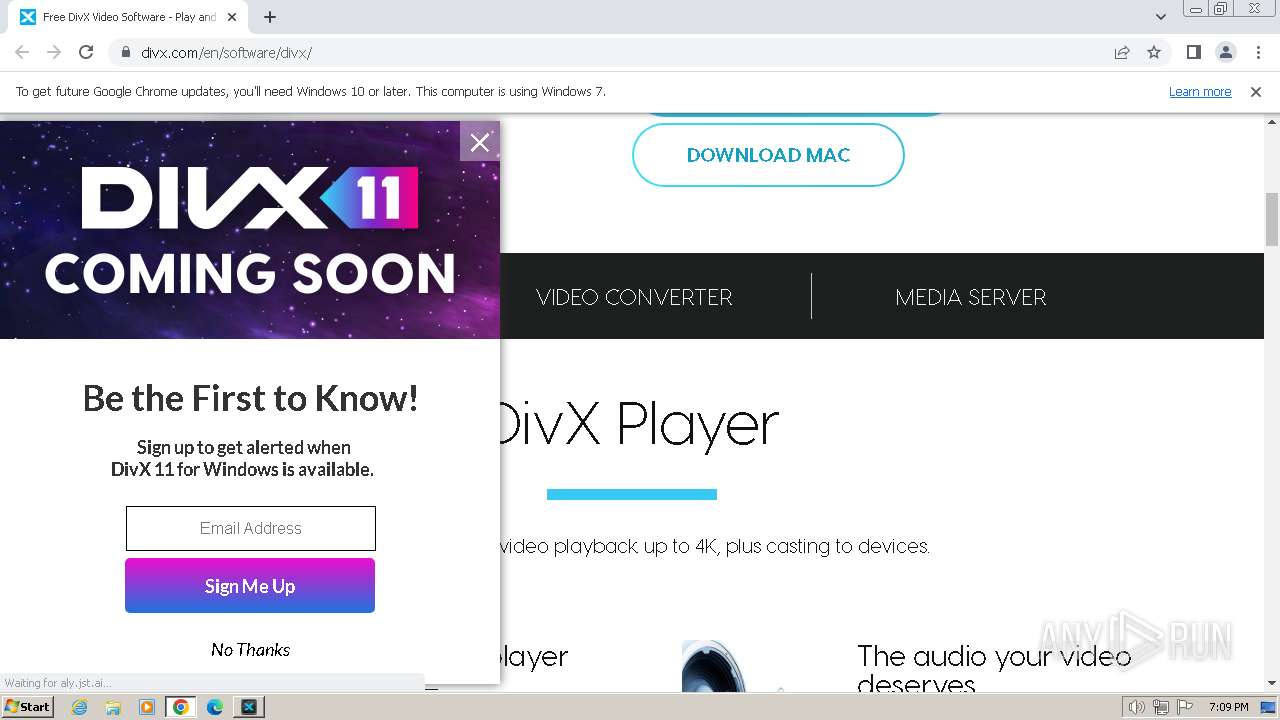
Task: Go back to the previous page
Action: click(x=22, y=53)
